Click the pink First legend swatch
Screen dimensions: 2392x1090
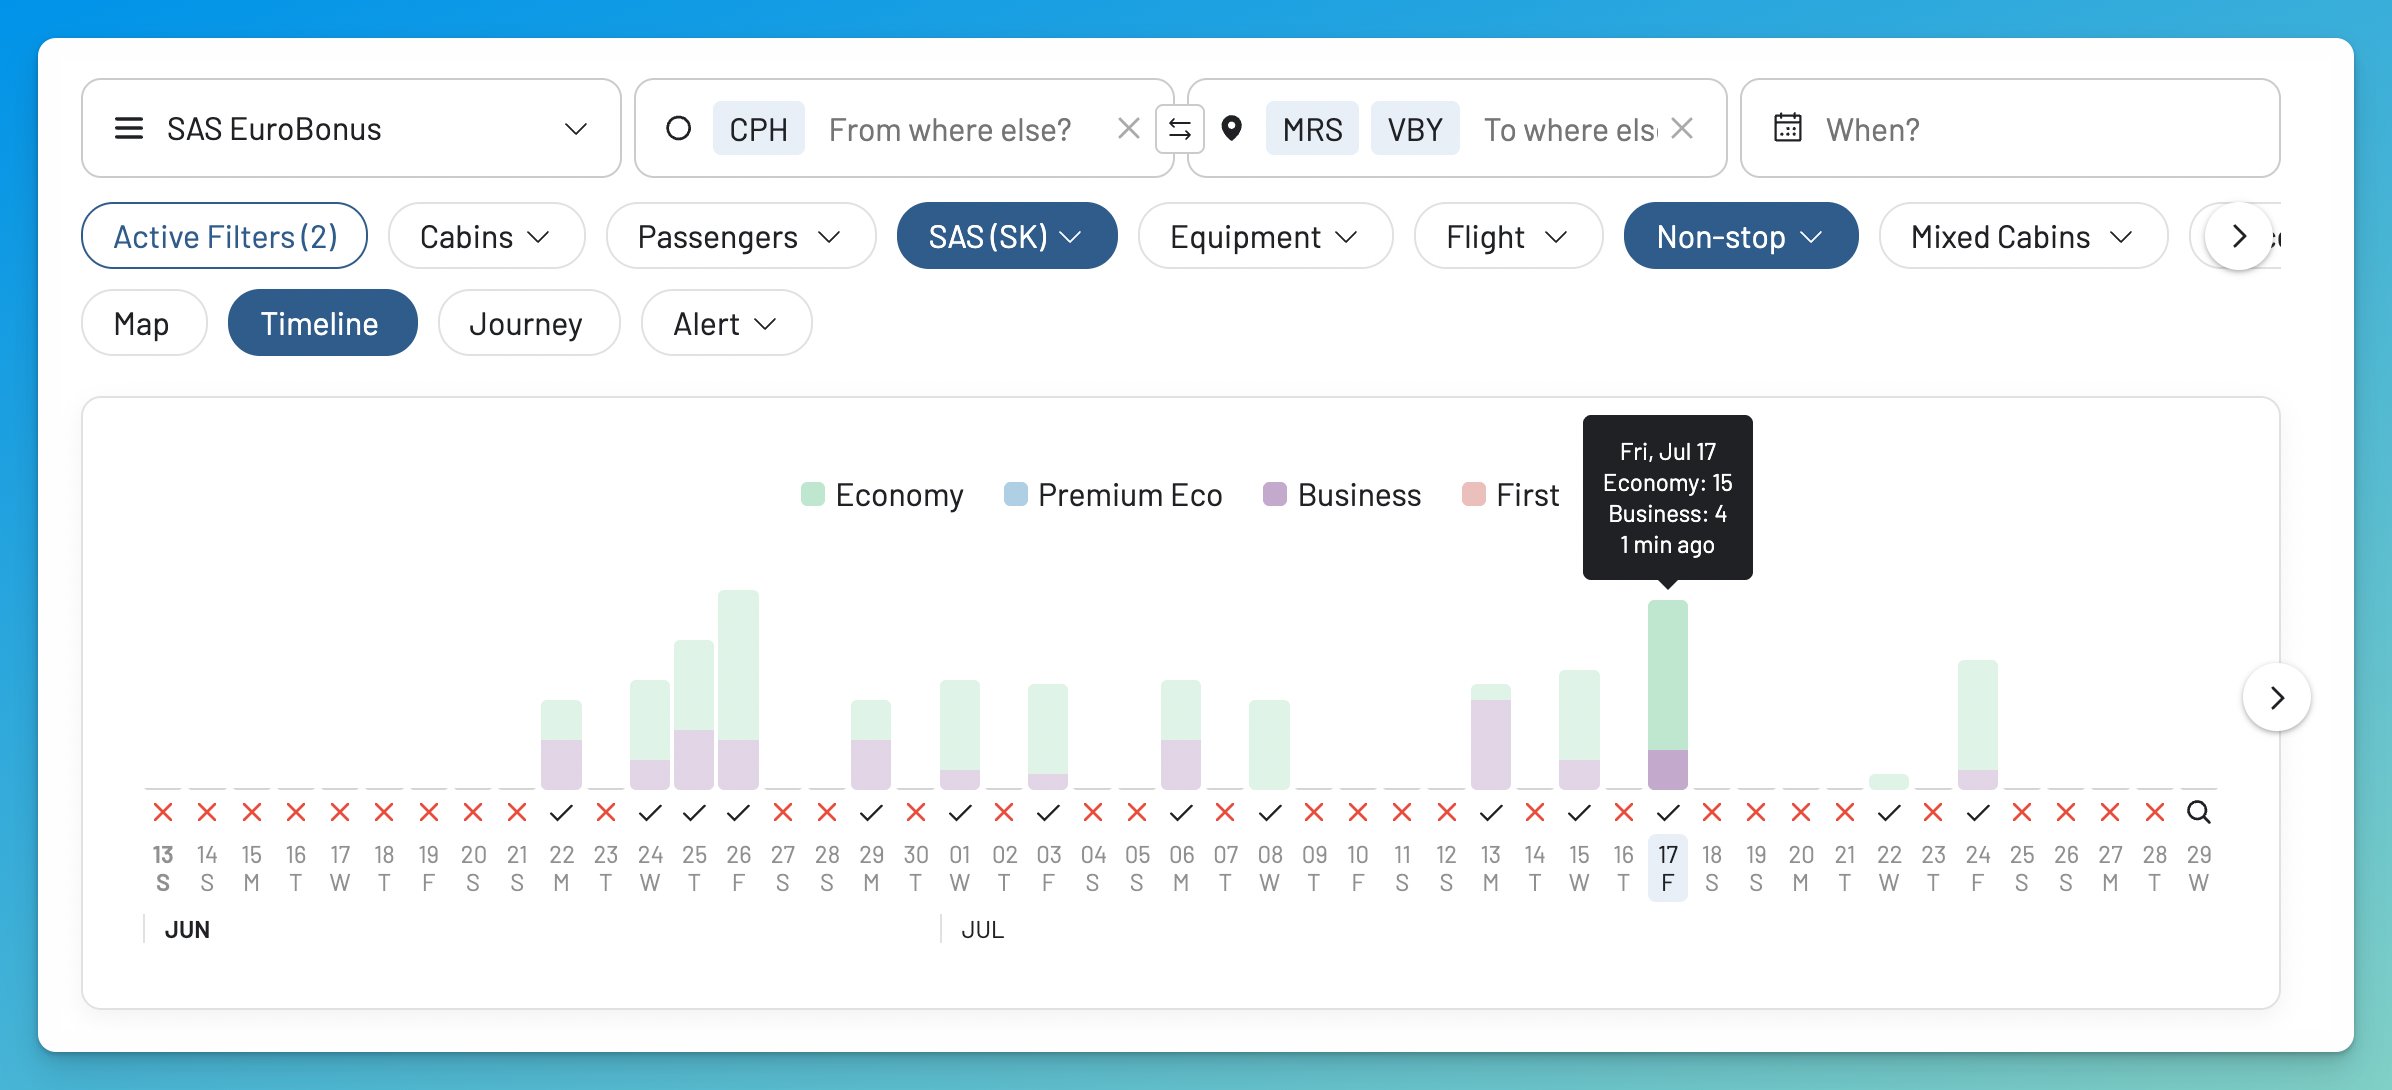(1474, 494)
